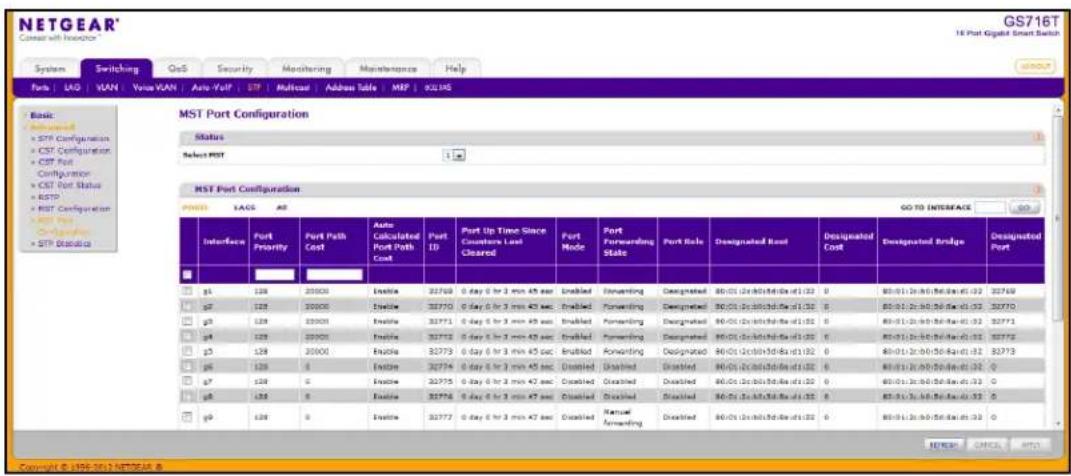Show LAGS in the interface filter
1071x476 pixels.
click(245, 206)
